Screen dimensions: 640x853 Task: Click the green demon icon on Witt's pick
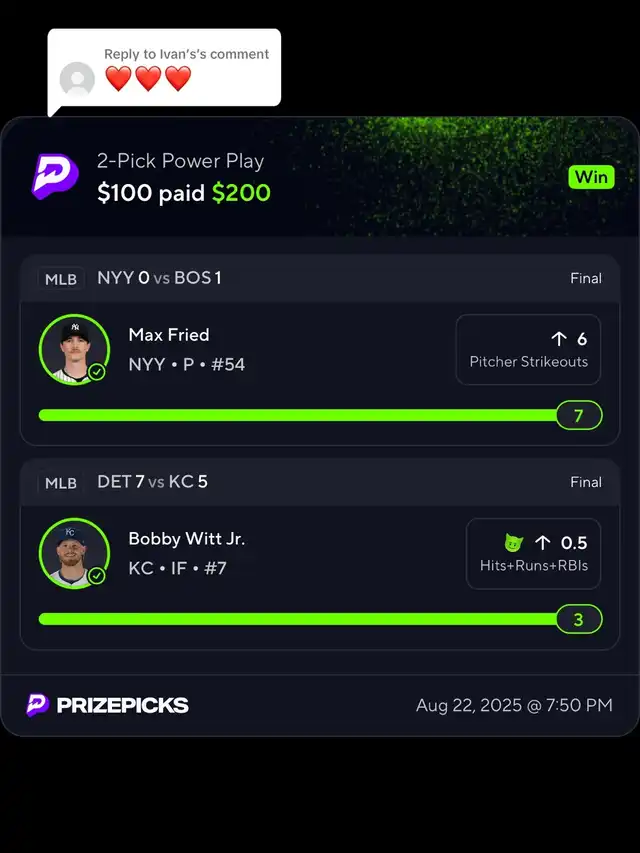click(514, 543)
